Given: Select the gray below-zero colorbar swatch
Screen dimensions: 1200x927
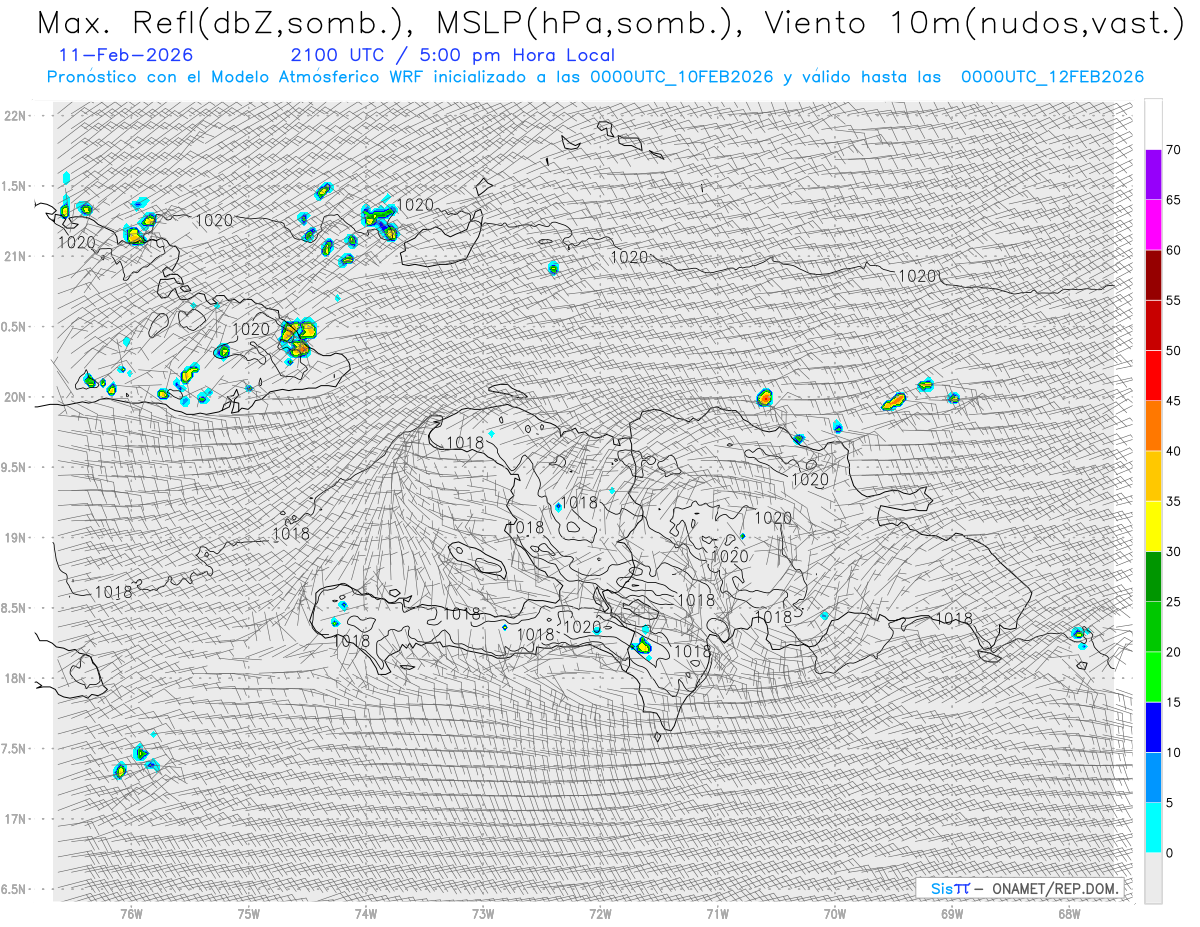Looking at the screenshot, I should [x=1153, y=878].
